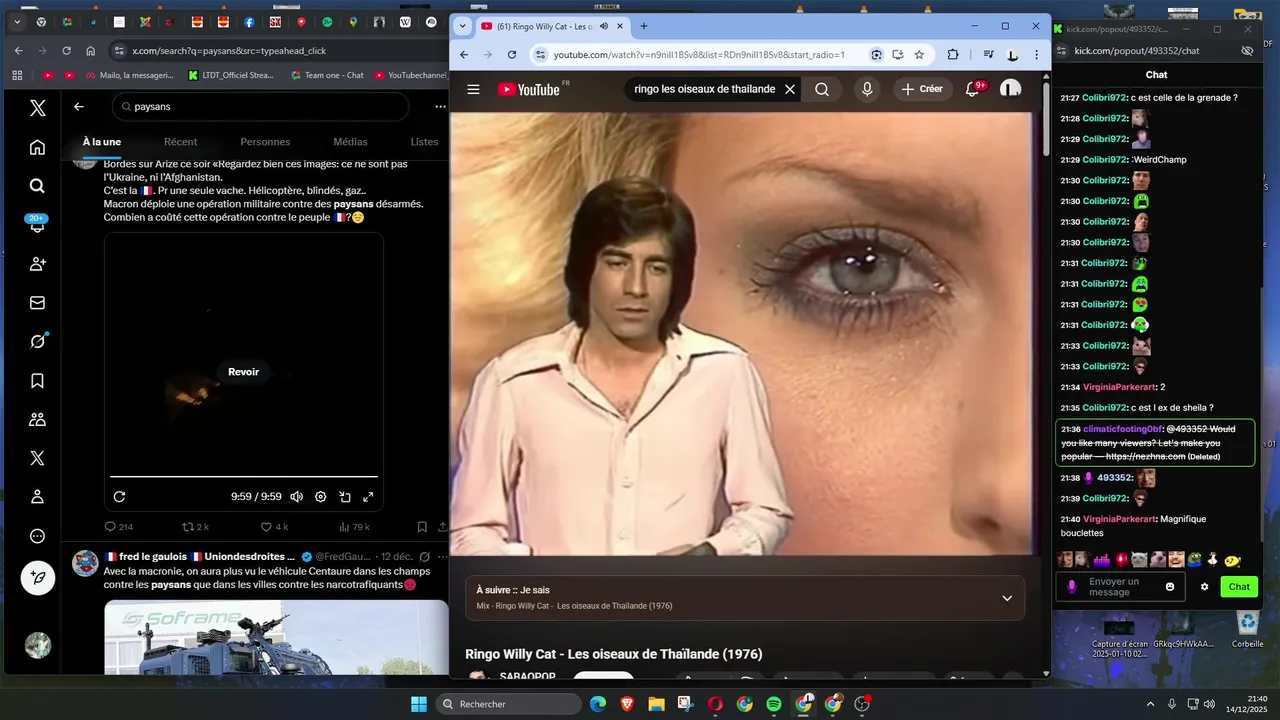Open tweet video settings gear
Screen dimensions: 1280x720
(320, 496)
